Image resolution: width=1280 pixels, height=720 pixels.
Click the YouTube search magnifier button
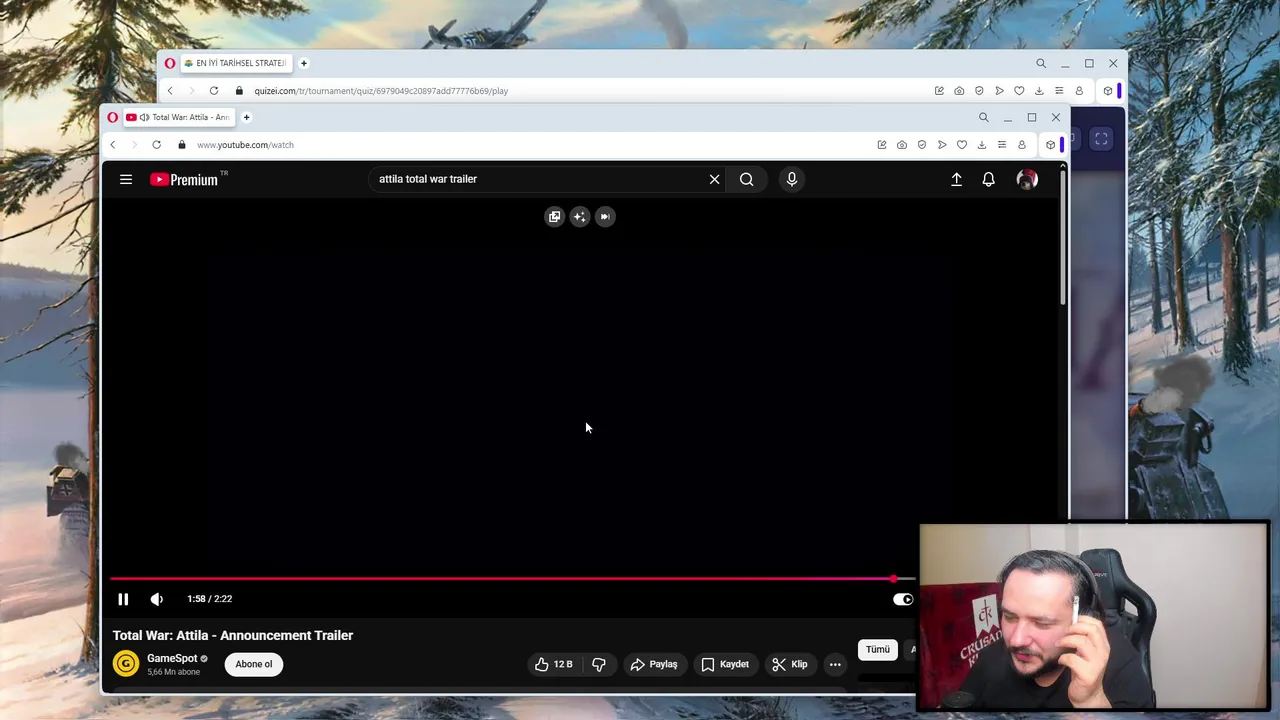click(747, 179)
